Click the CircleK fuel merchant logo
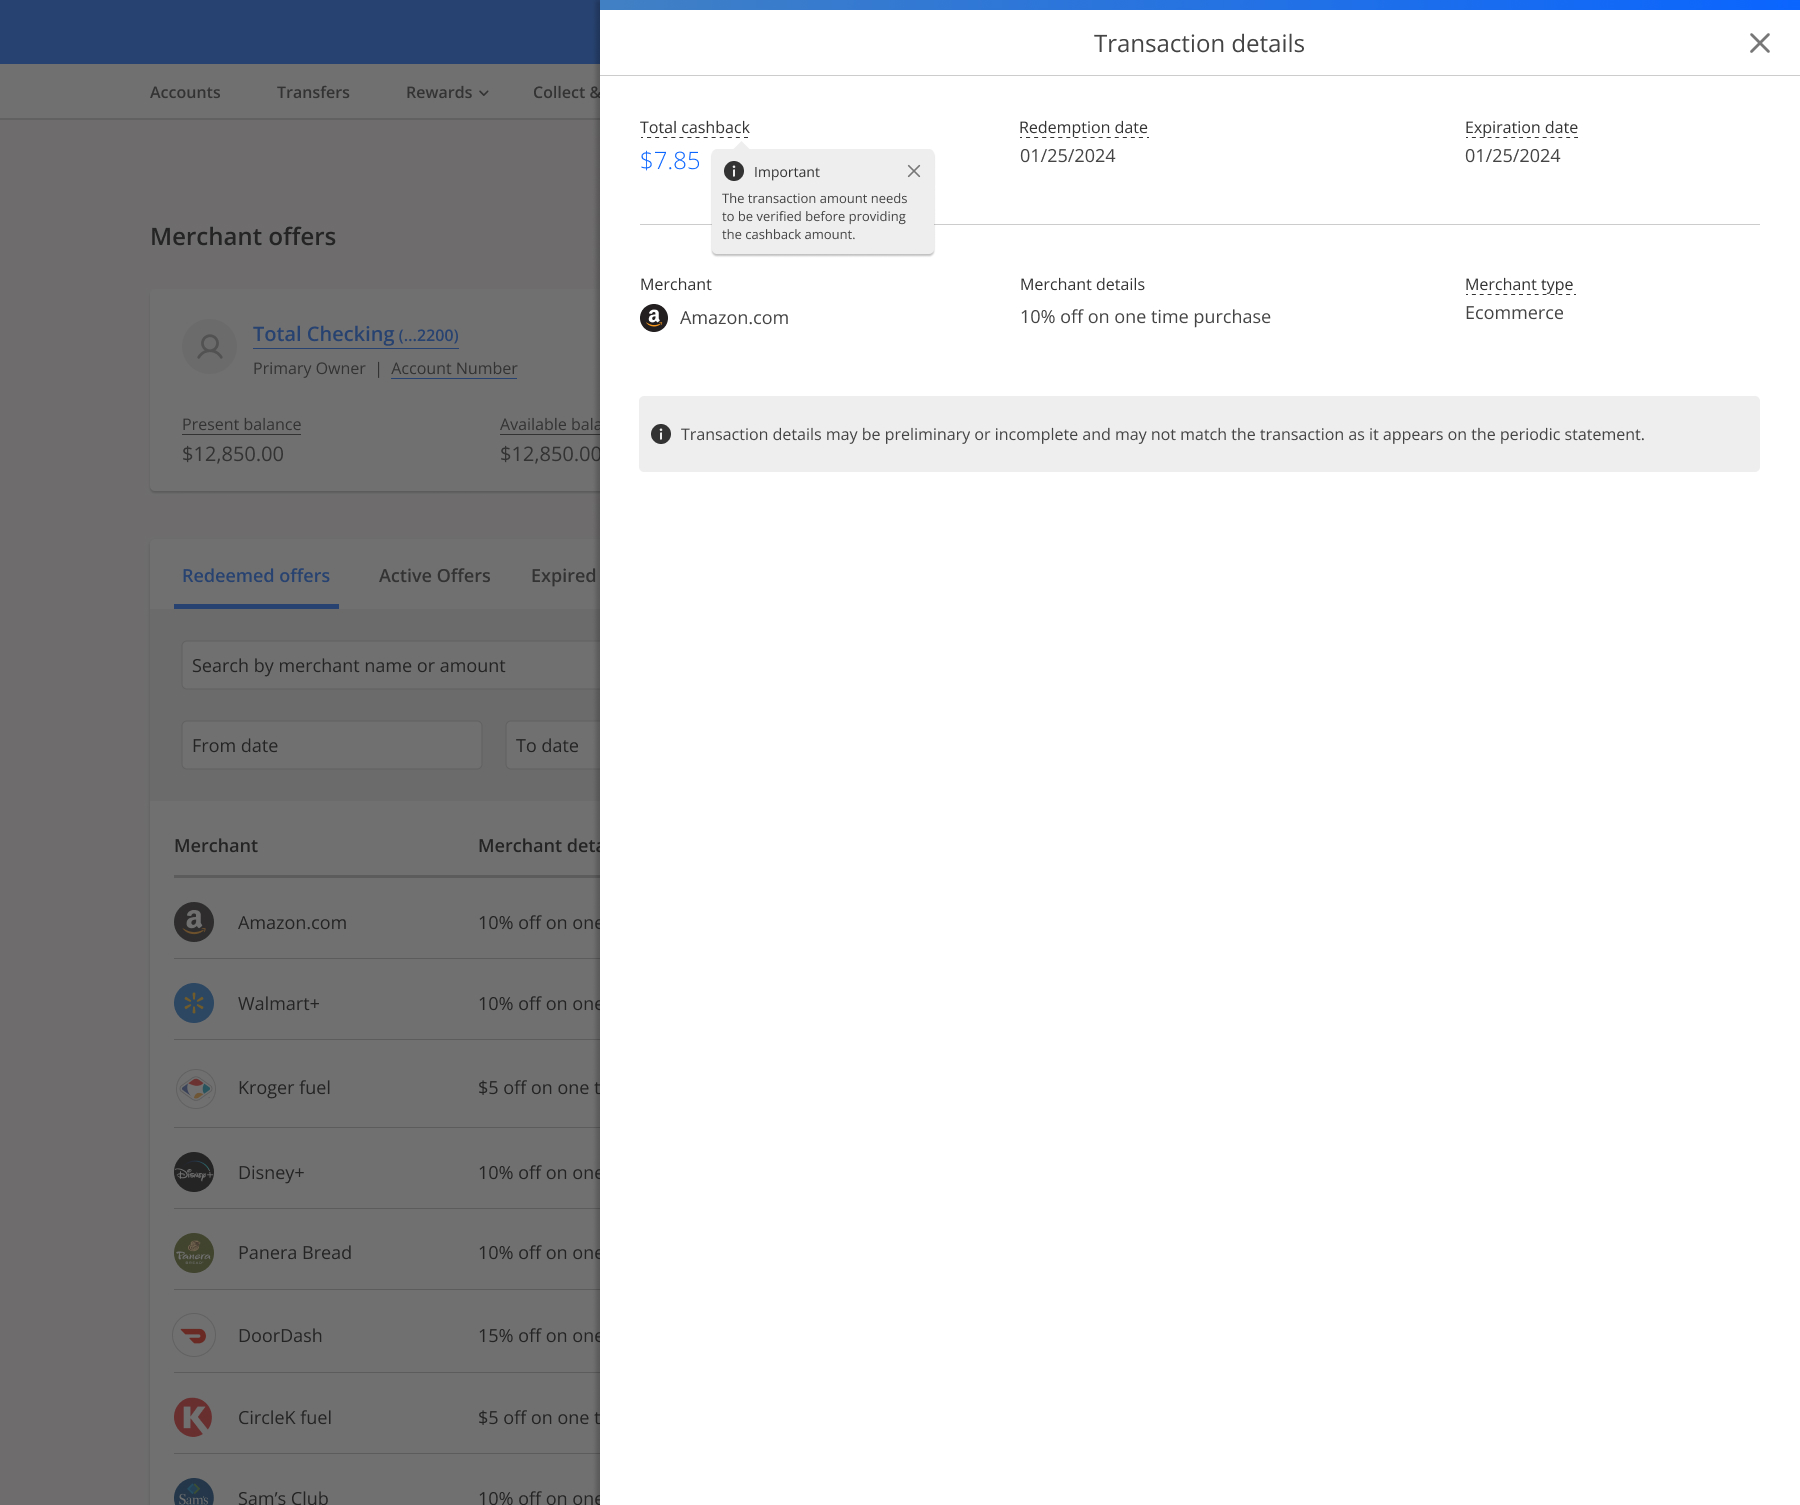The image size is (1800, 1505). click(194, 1417)
